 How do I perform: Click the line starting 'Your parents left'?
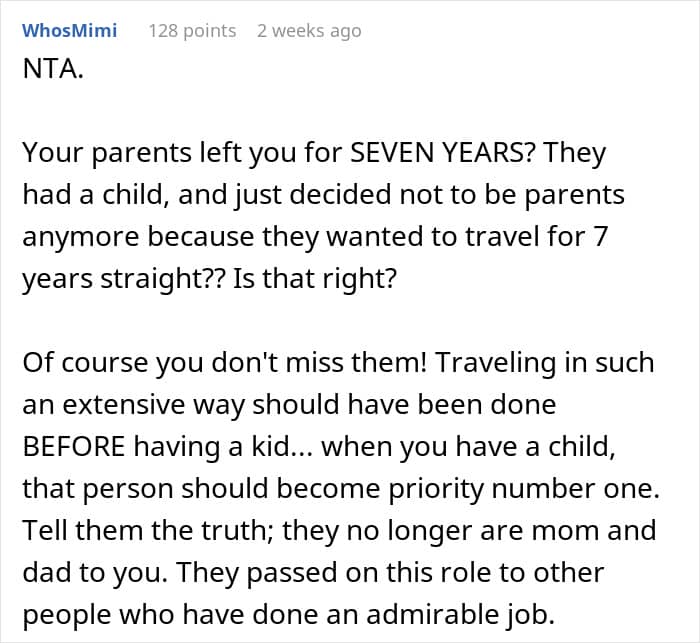tap(314, 153)
